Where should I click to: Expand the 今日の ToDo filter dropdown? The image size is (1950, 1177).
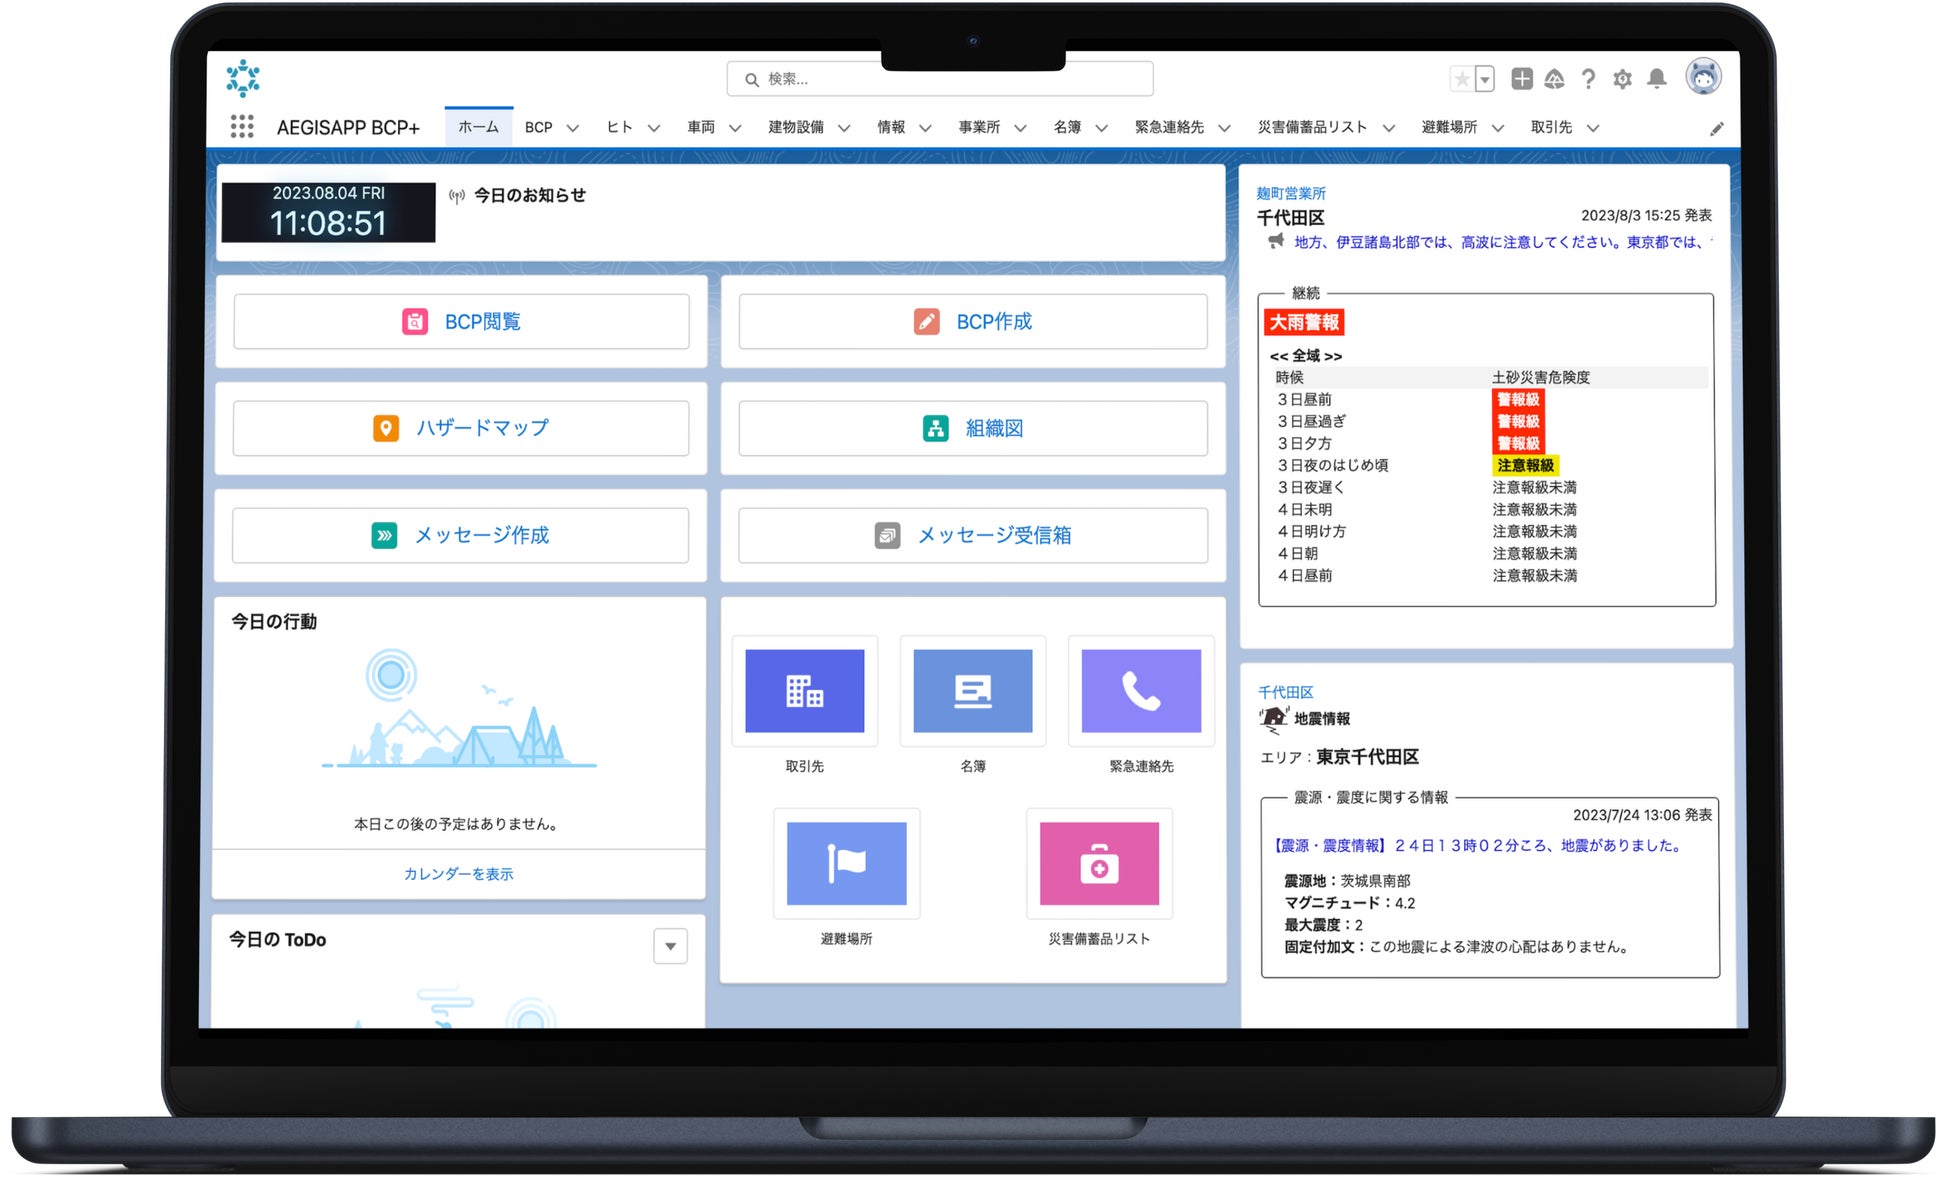670,945
